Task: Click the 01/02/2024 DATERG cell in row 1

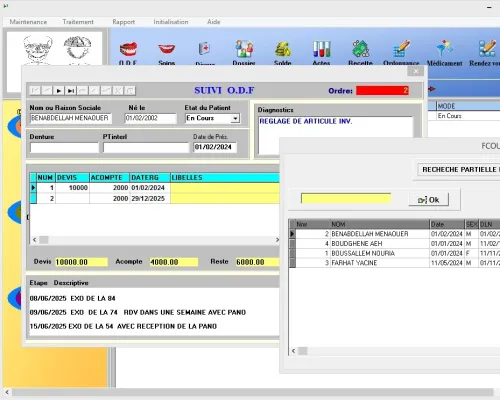Action: point(150,188)
